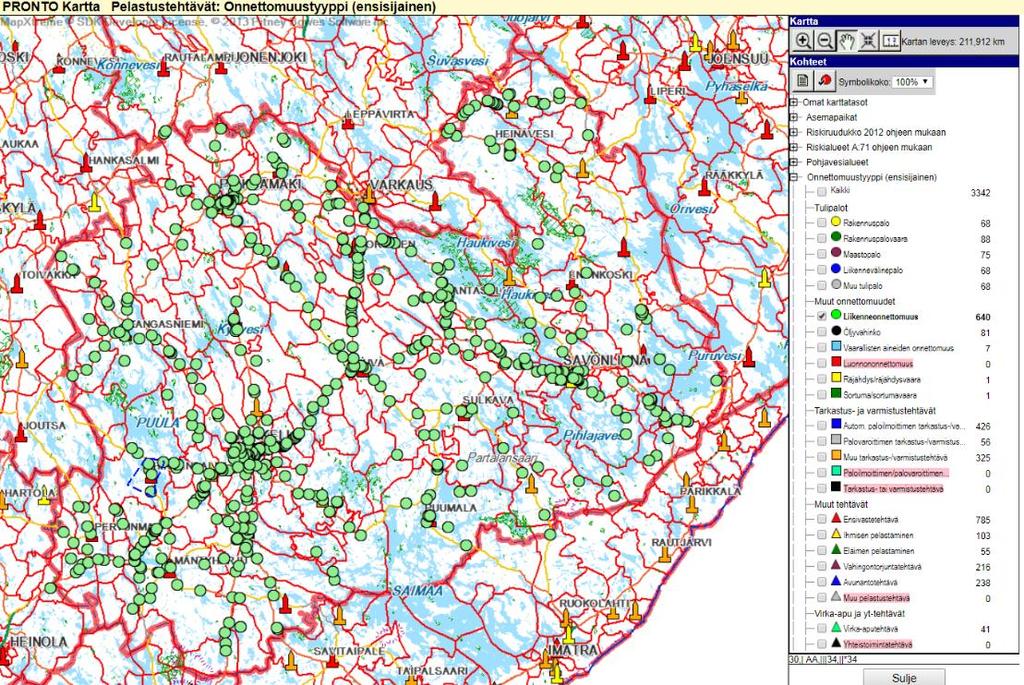Check the Öljyvahinko checkbox
Viewport: 1024px width, 685px height.
coord(822,332)
